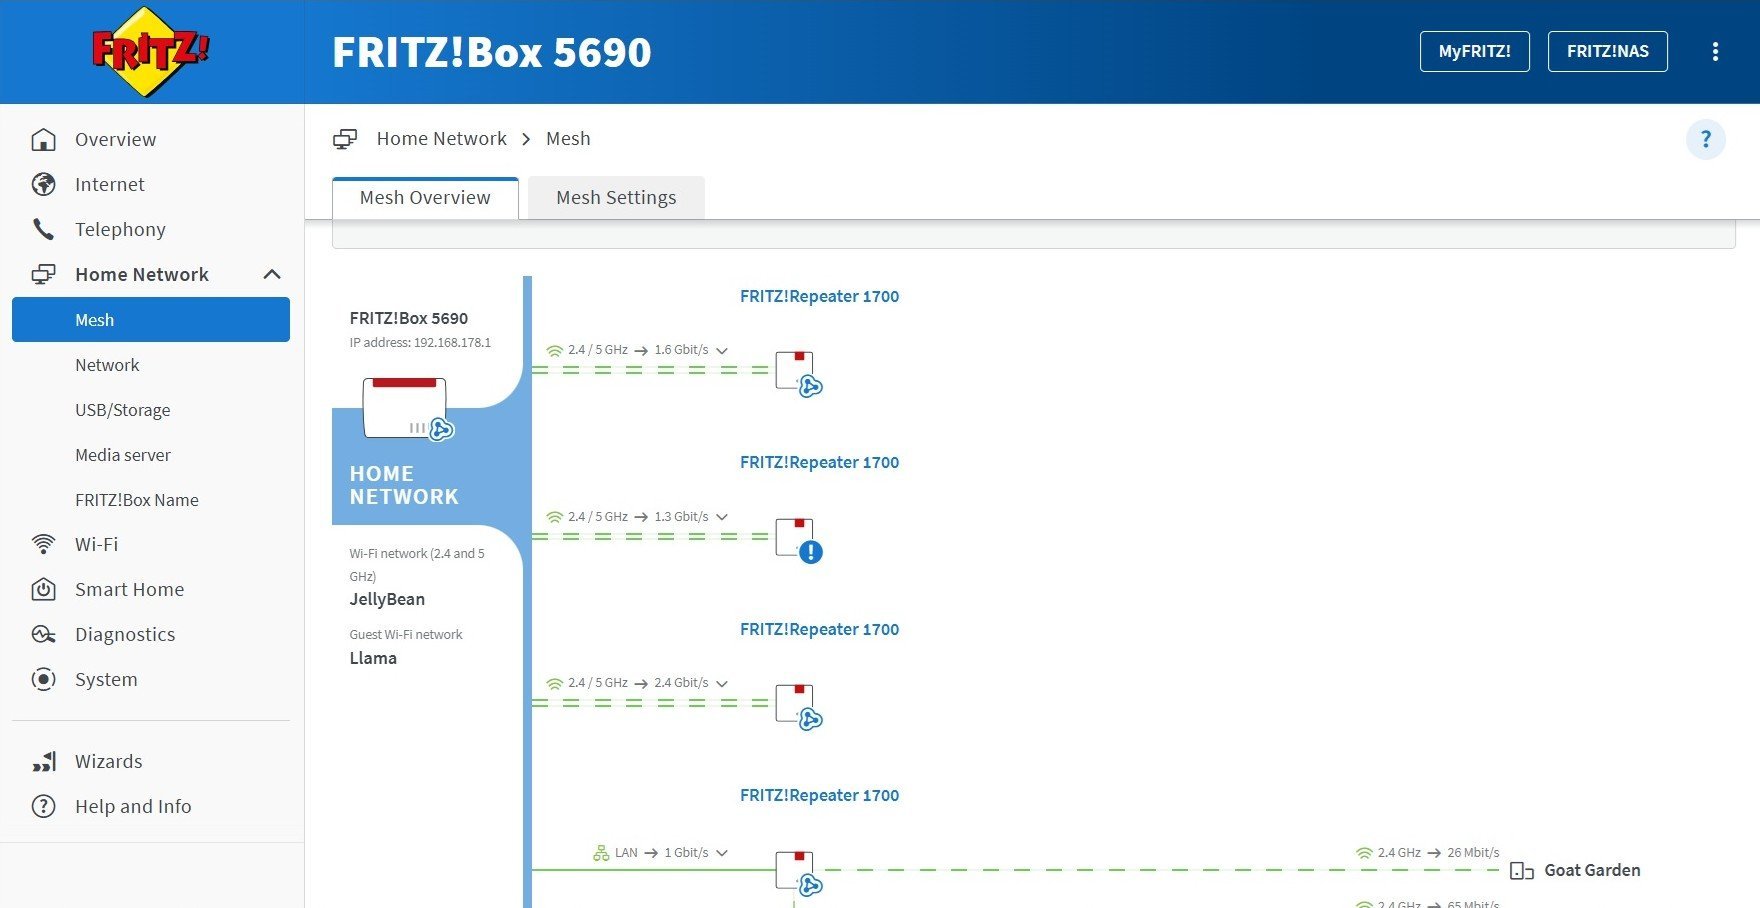Expand the LAN 1 Gbit/s connection details

722,853
